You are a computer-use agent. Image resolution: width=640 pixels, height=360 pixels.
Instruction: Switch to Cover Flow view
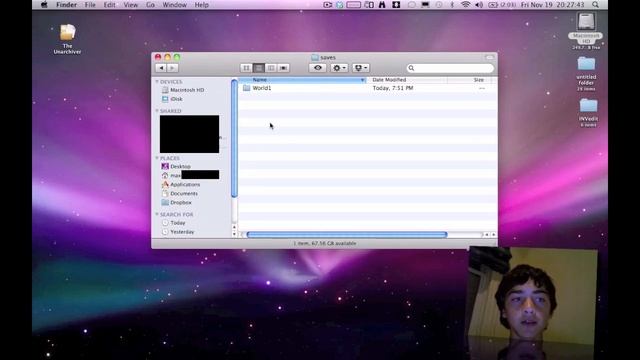point(283,68)
